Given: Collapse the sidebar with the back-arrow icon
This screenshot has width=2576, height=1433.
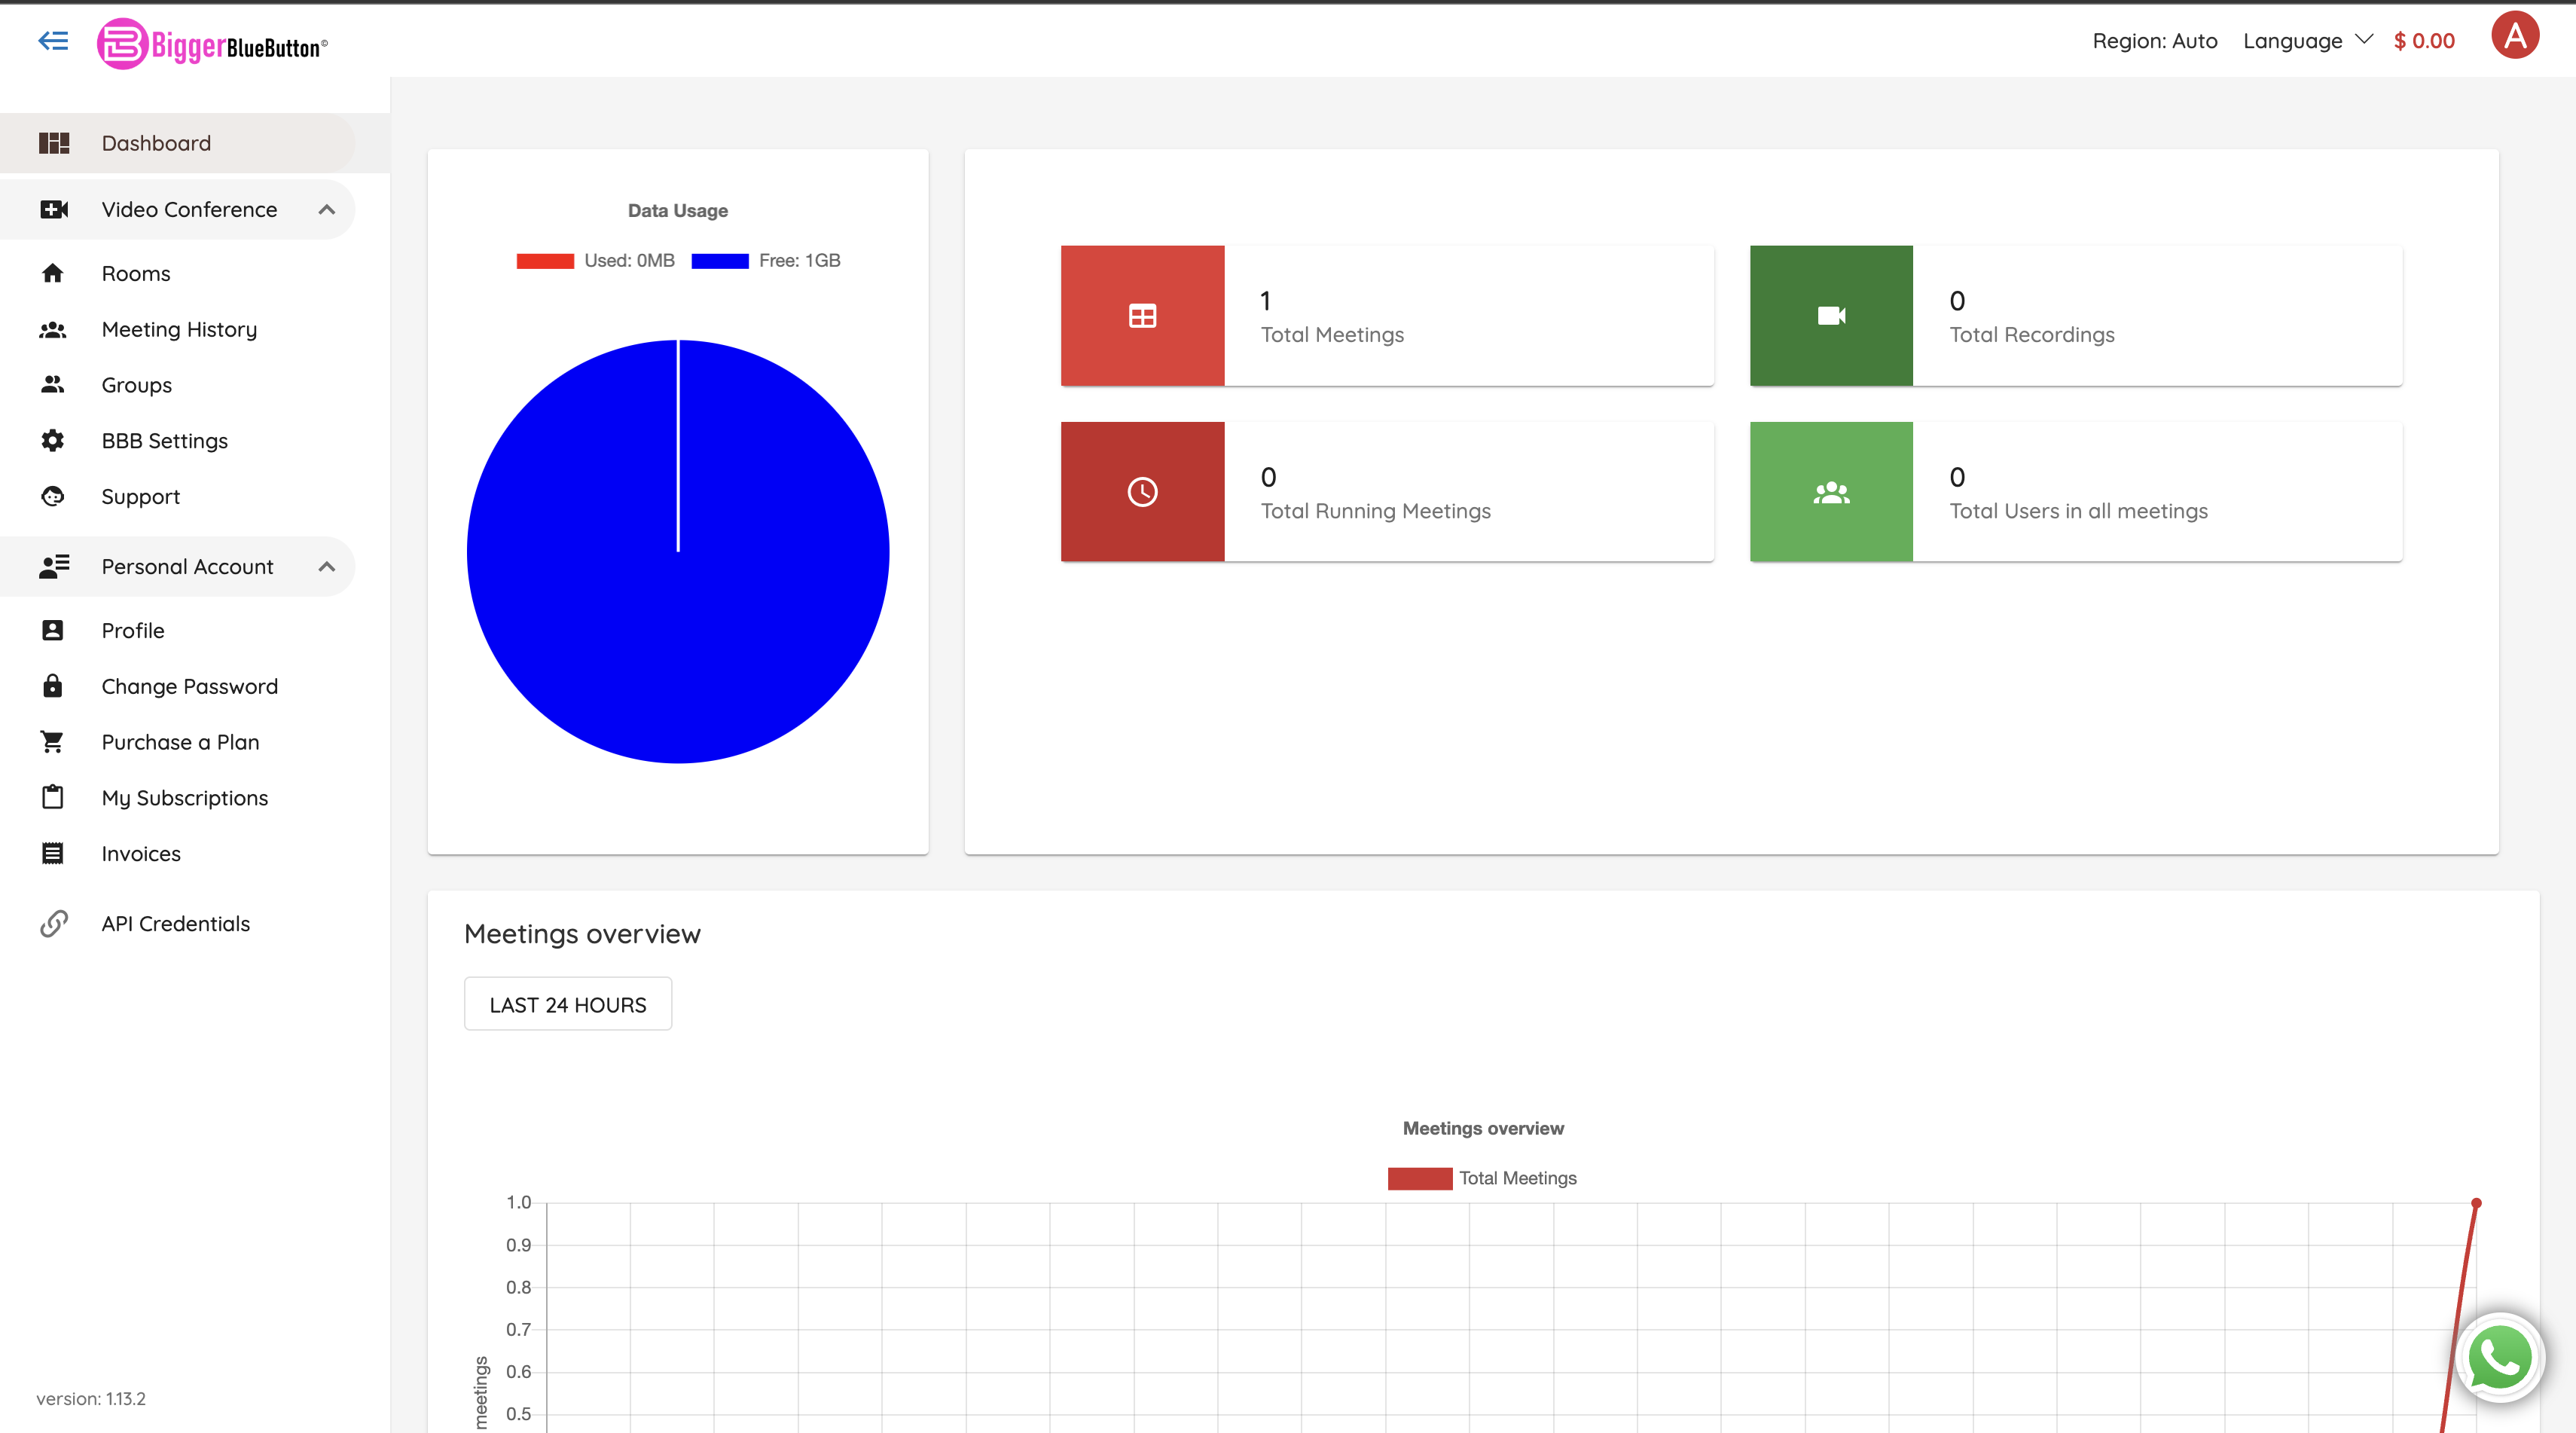Looking at the screenshot, I should point(53,41).
